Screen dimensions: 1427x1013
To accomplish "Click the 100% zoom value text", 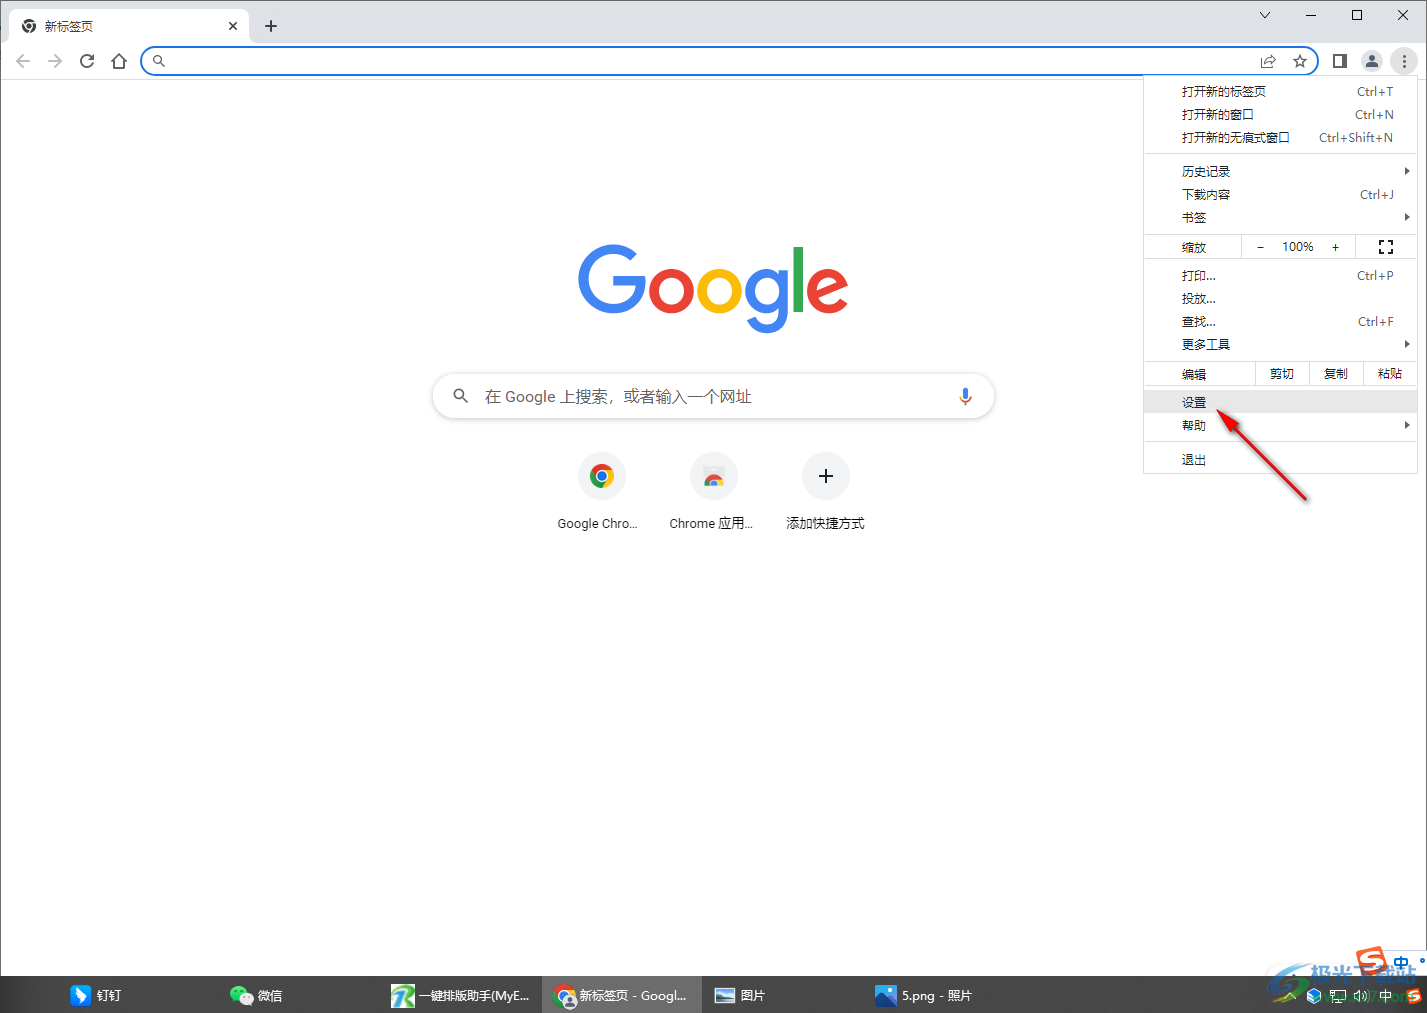I will (1298, 247).
